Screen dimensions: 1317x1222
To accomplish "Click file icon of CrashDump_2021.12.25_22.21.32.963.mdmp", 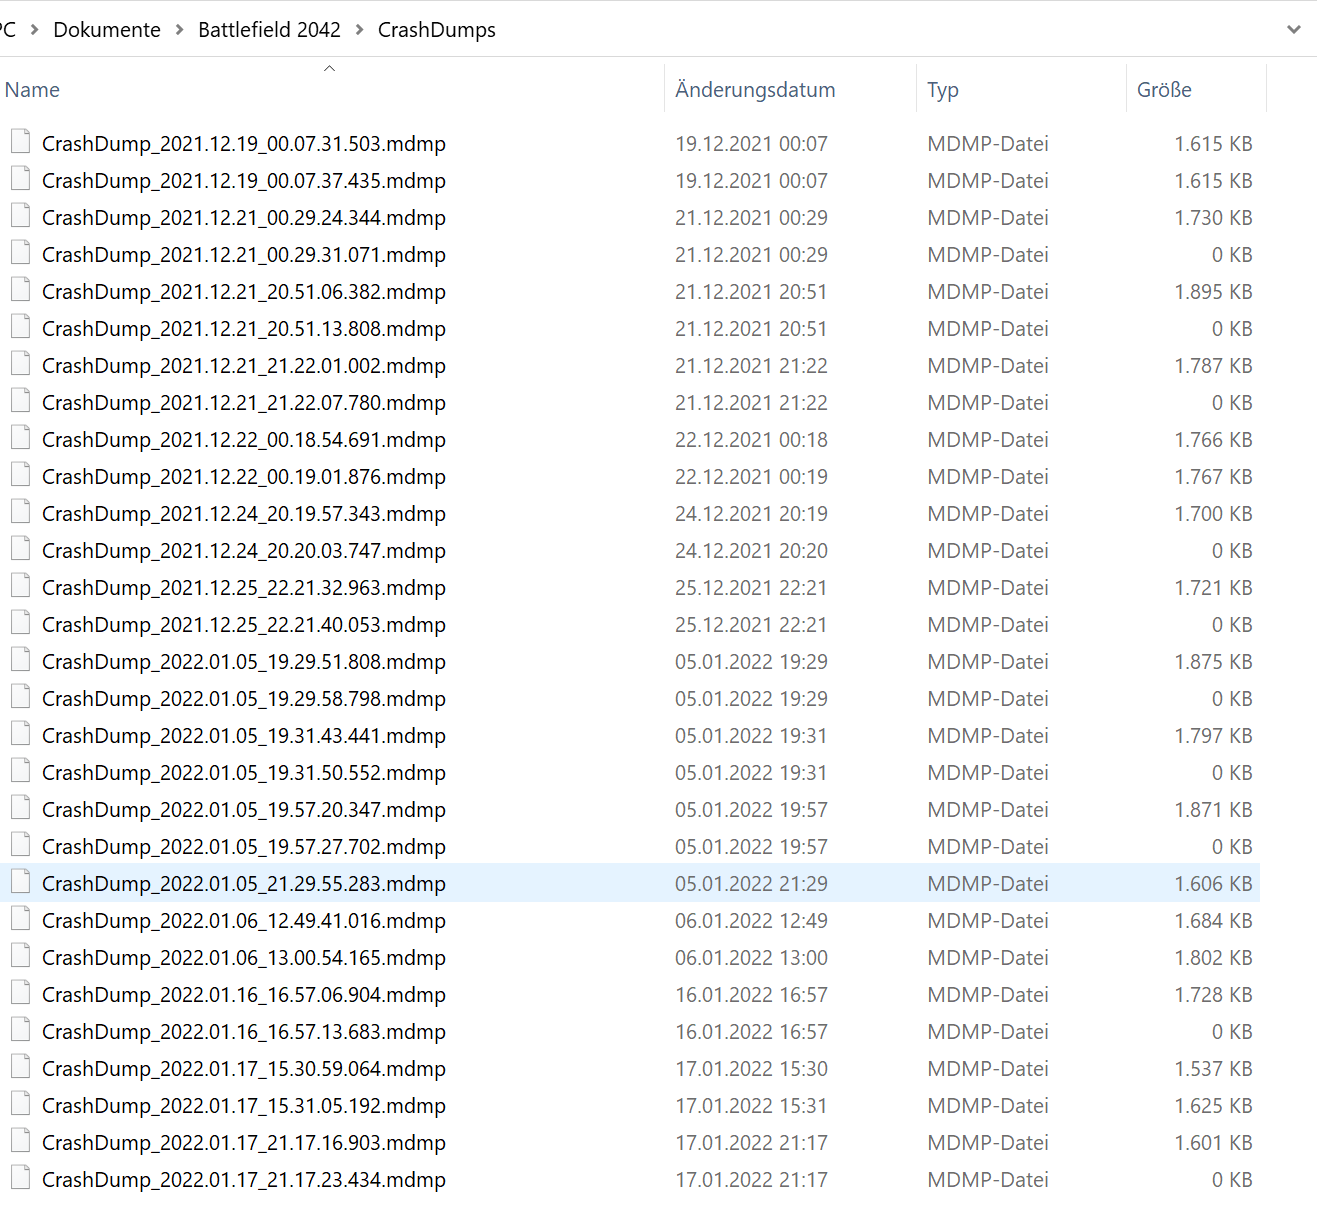I will tap(20, 587).
